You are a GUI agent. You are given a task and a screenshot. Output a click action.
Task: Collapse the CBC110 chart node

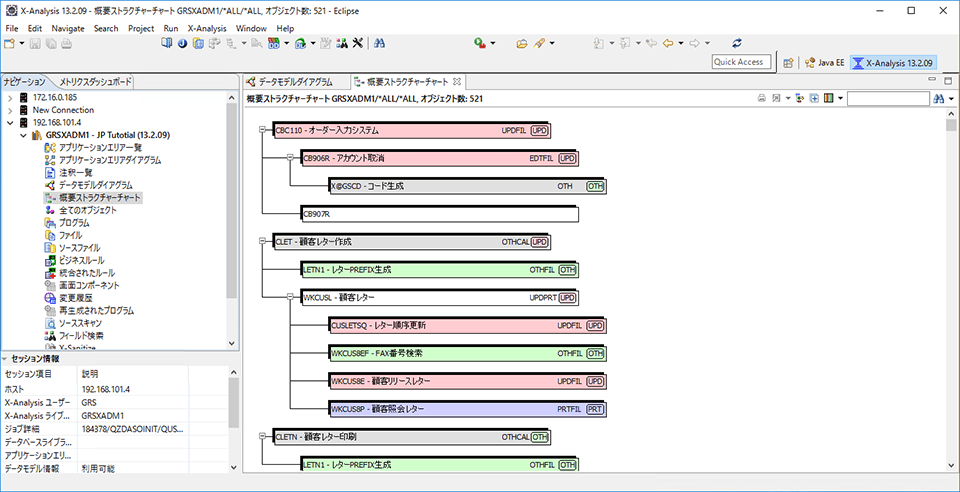pos(262,130)
